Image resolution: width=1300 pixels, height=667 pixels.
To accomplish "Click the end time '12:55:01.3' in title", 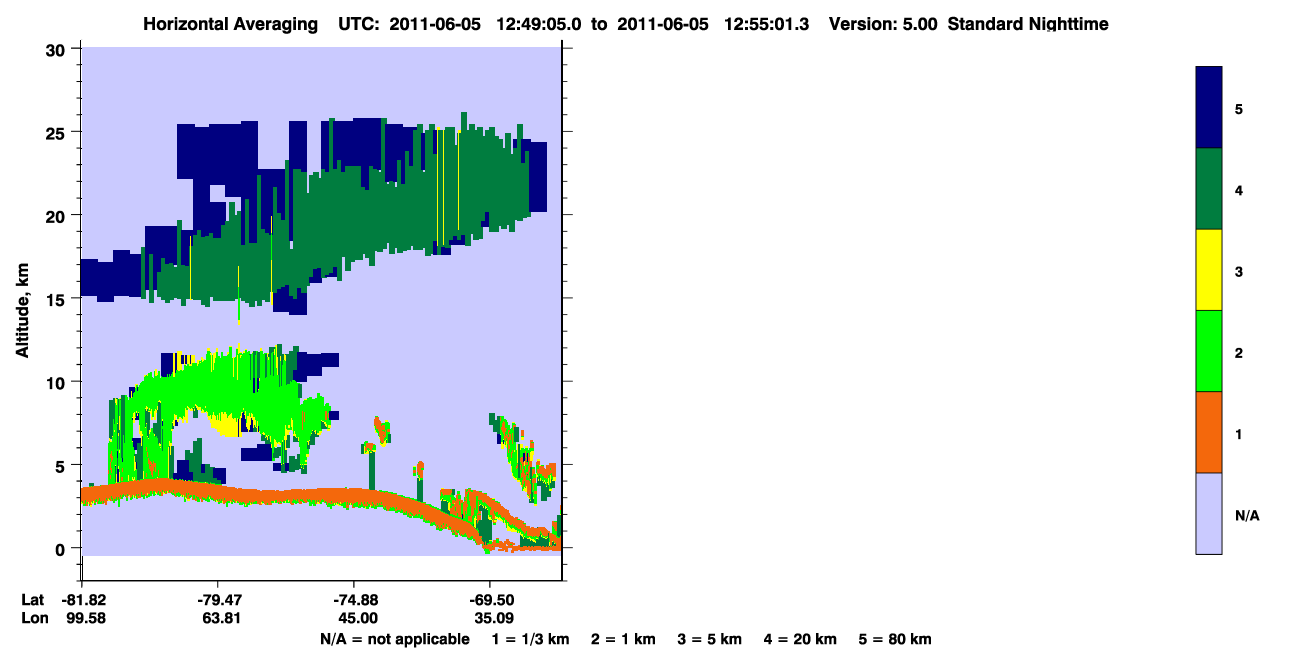I will pos(769,24).
